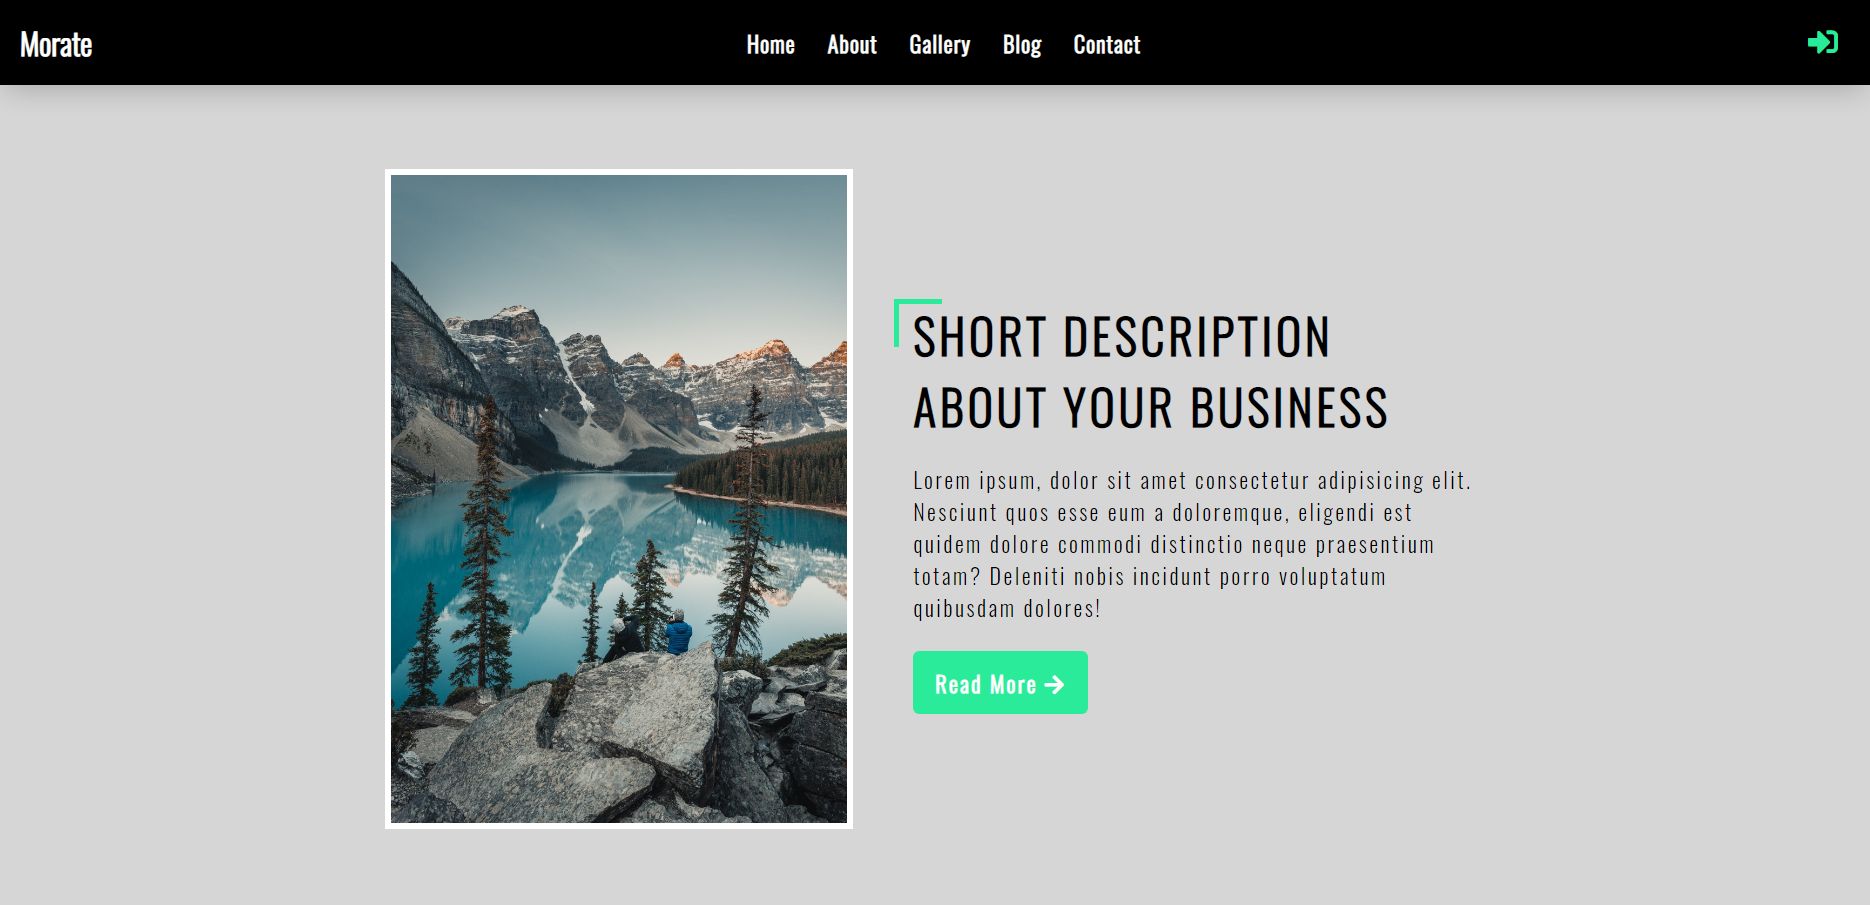Click the mountain lake photo

pos(619,499)
